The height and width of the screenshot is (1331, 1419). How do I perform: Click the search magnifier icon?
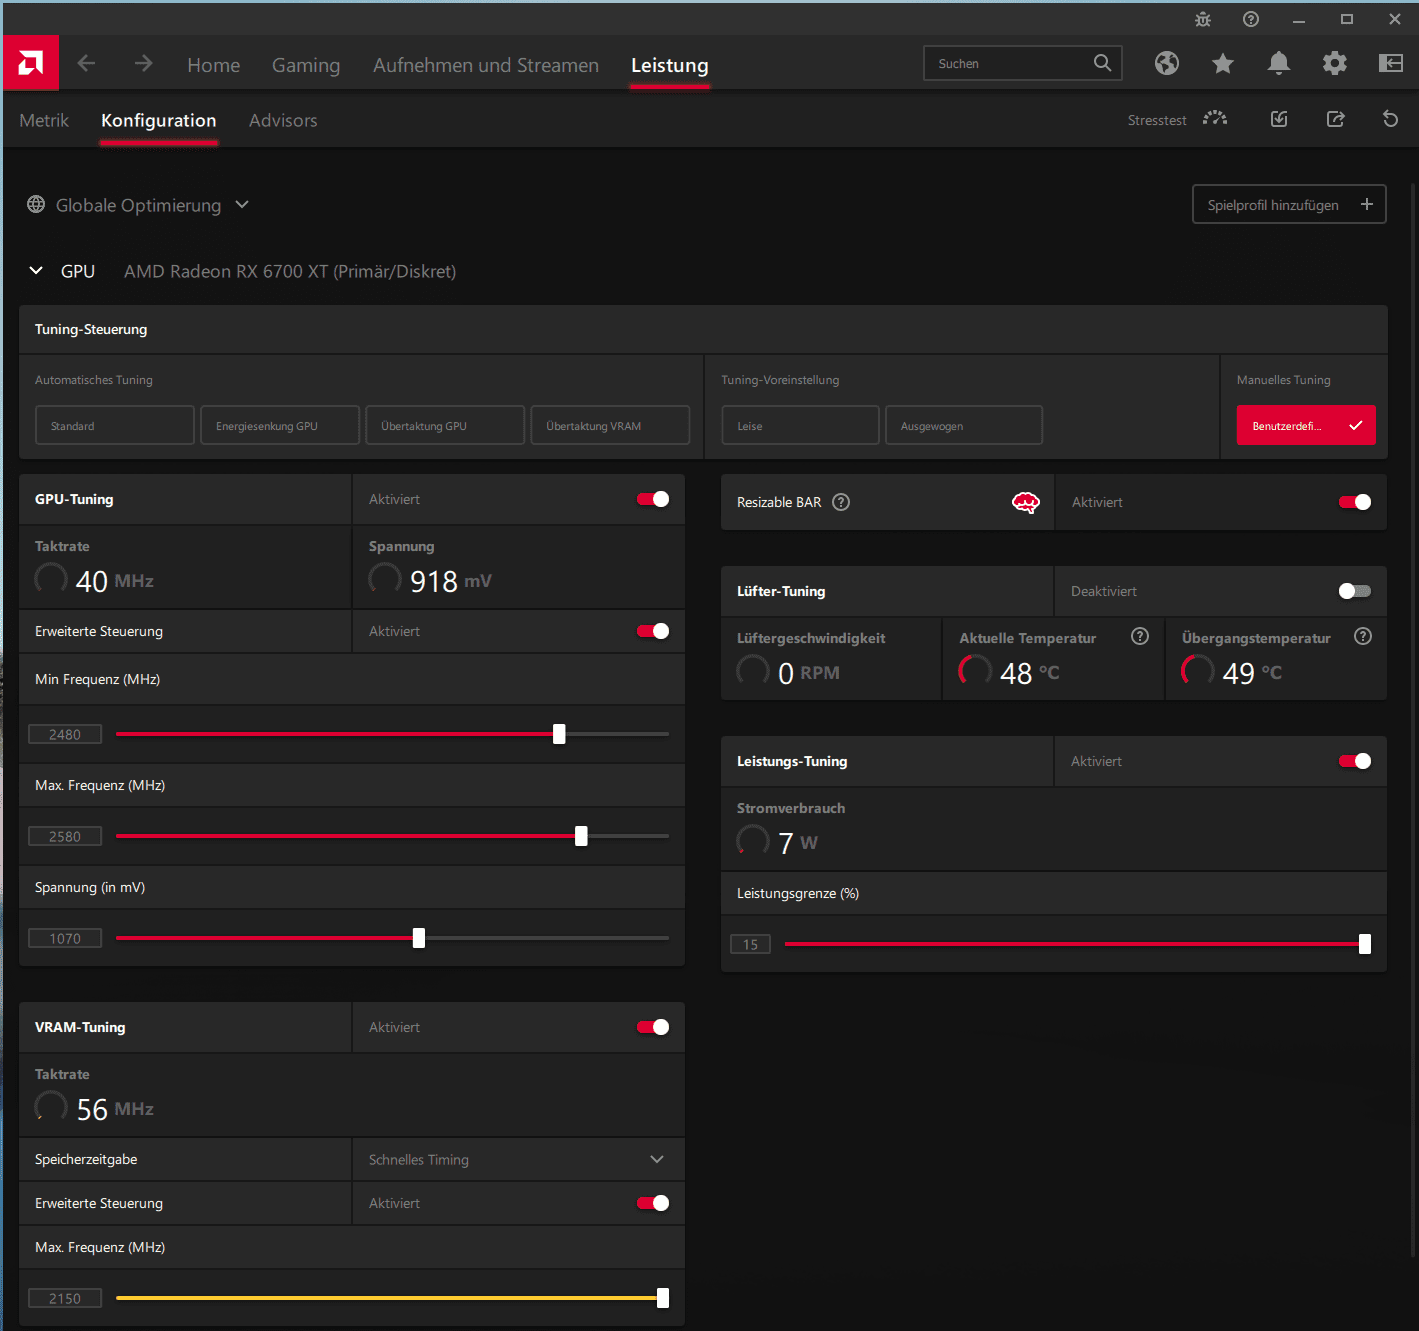pos(1102,63)
